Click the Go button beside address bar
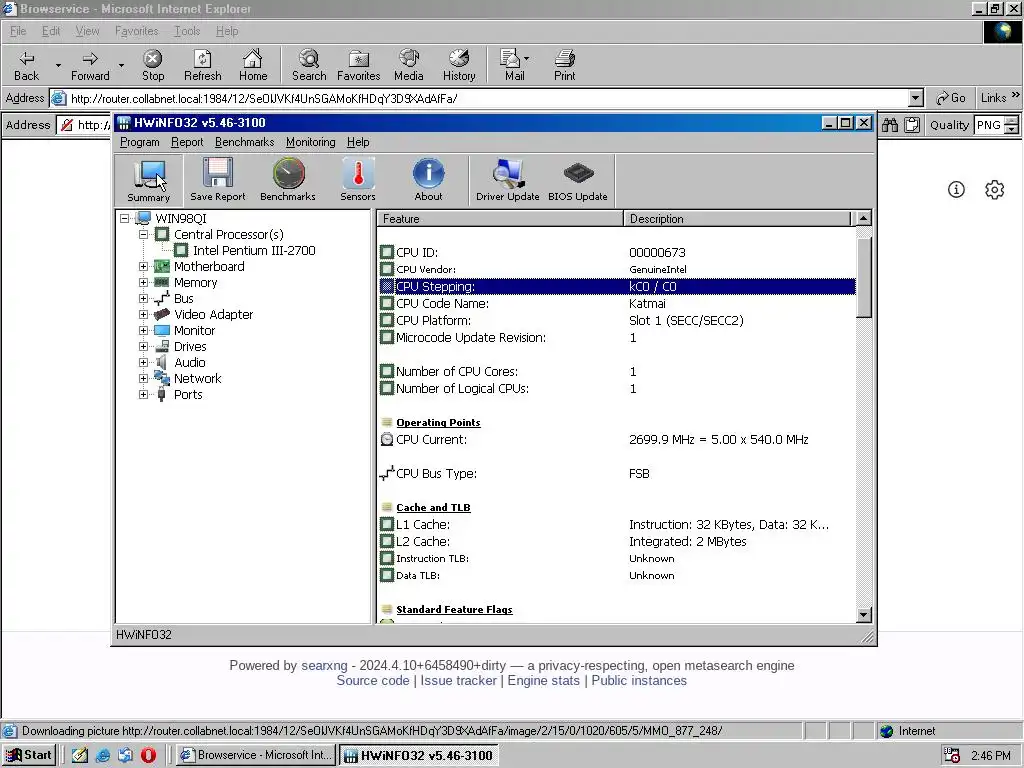 950,98
